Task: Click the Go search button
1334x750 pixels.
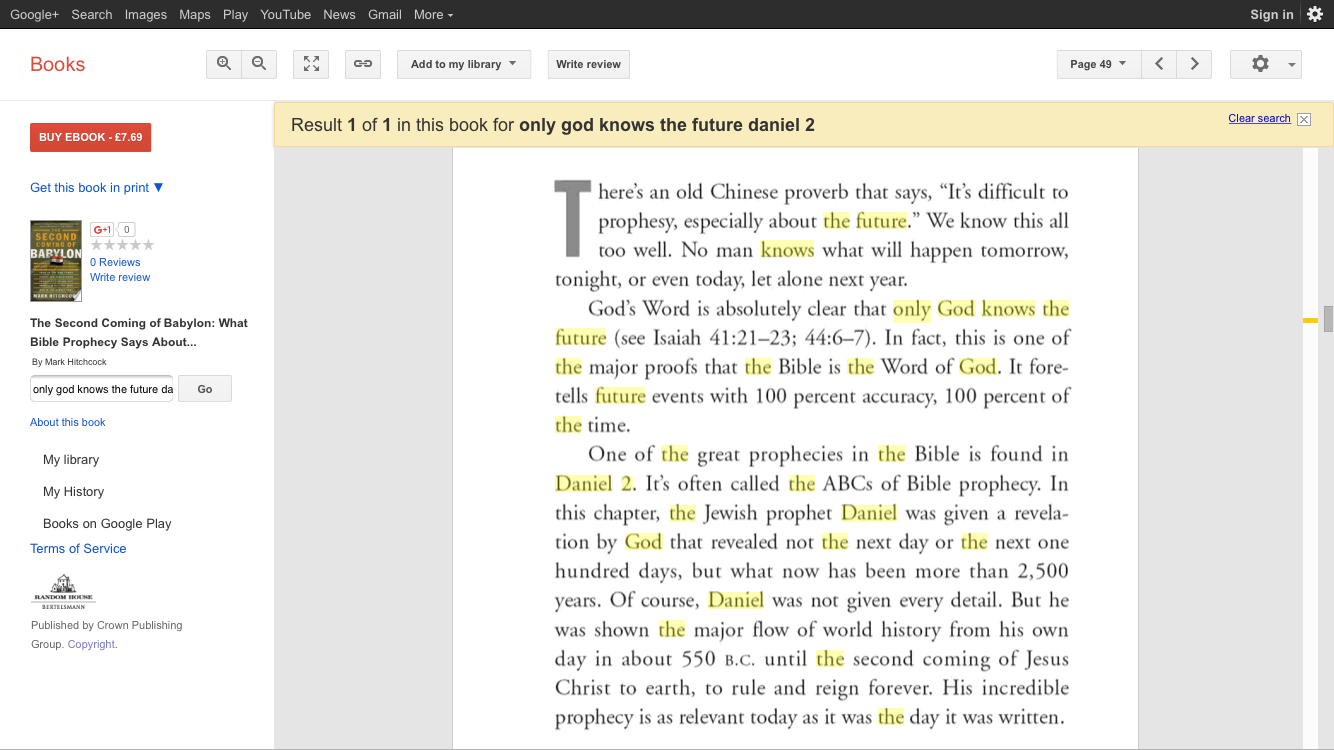Action: click(x=205, y=389)
